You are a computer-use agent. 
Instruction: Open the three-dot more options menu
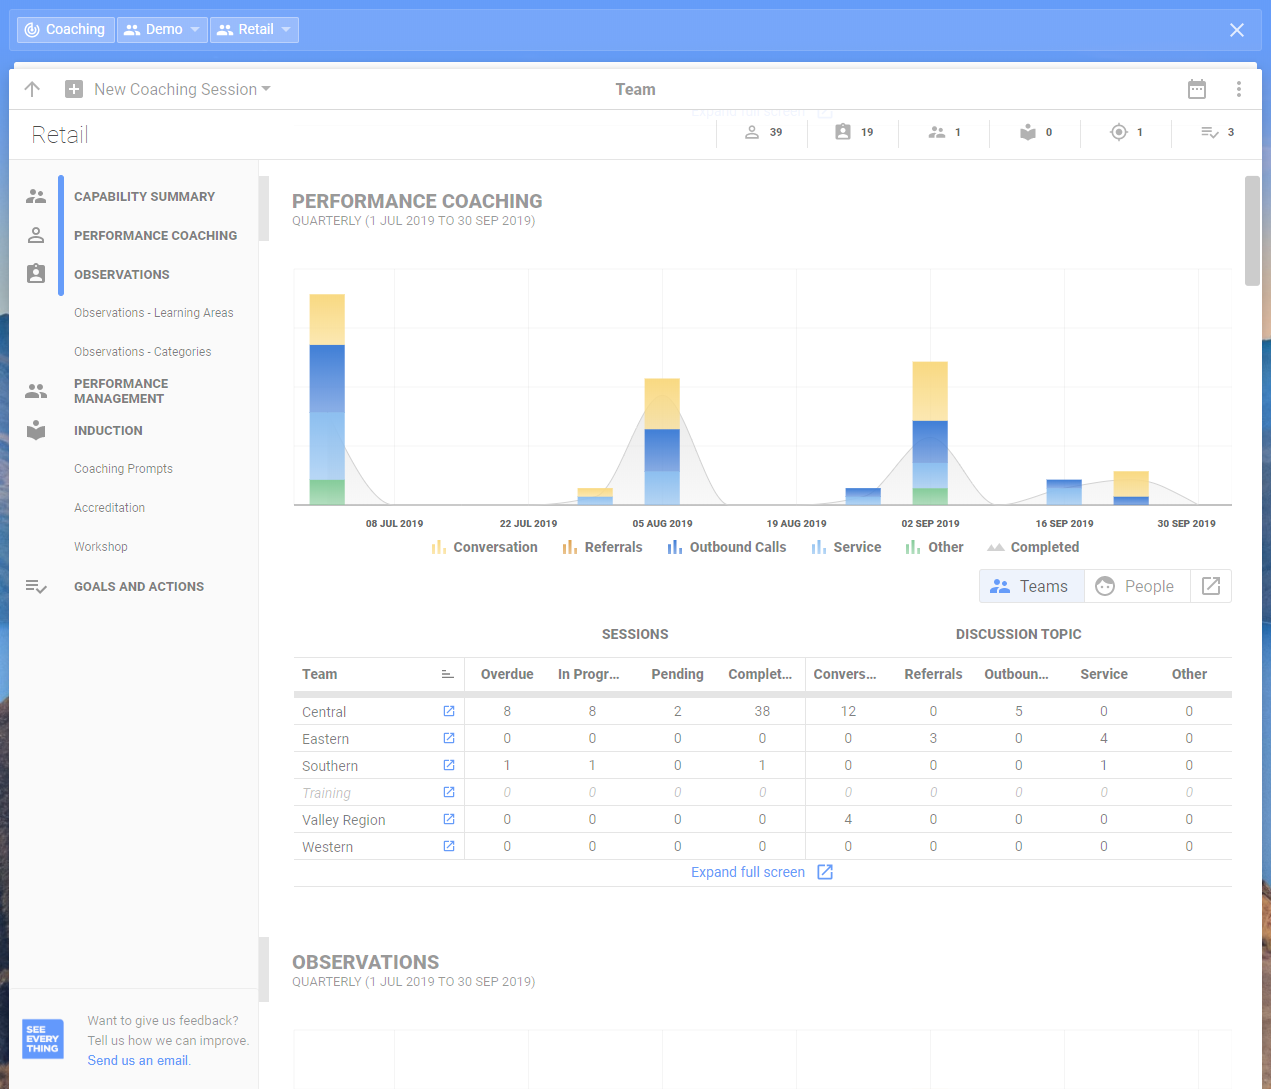click(x=1239, y=89)
